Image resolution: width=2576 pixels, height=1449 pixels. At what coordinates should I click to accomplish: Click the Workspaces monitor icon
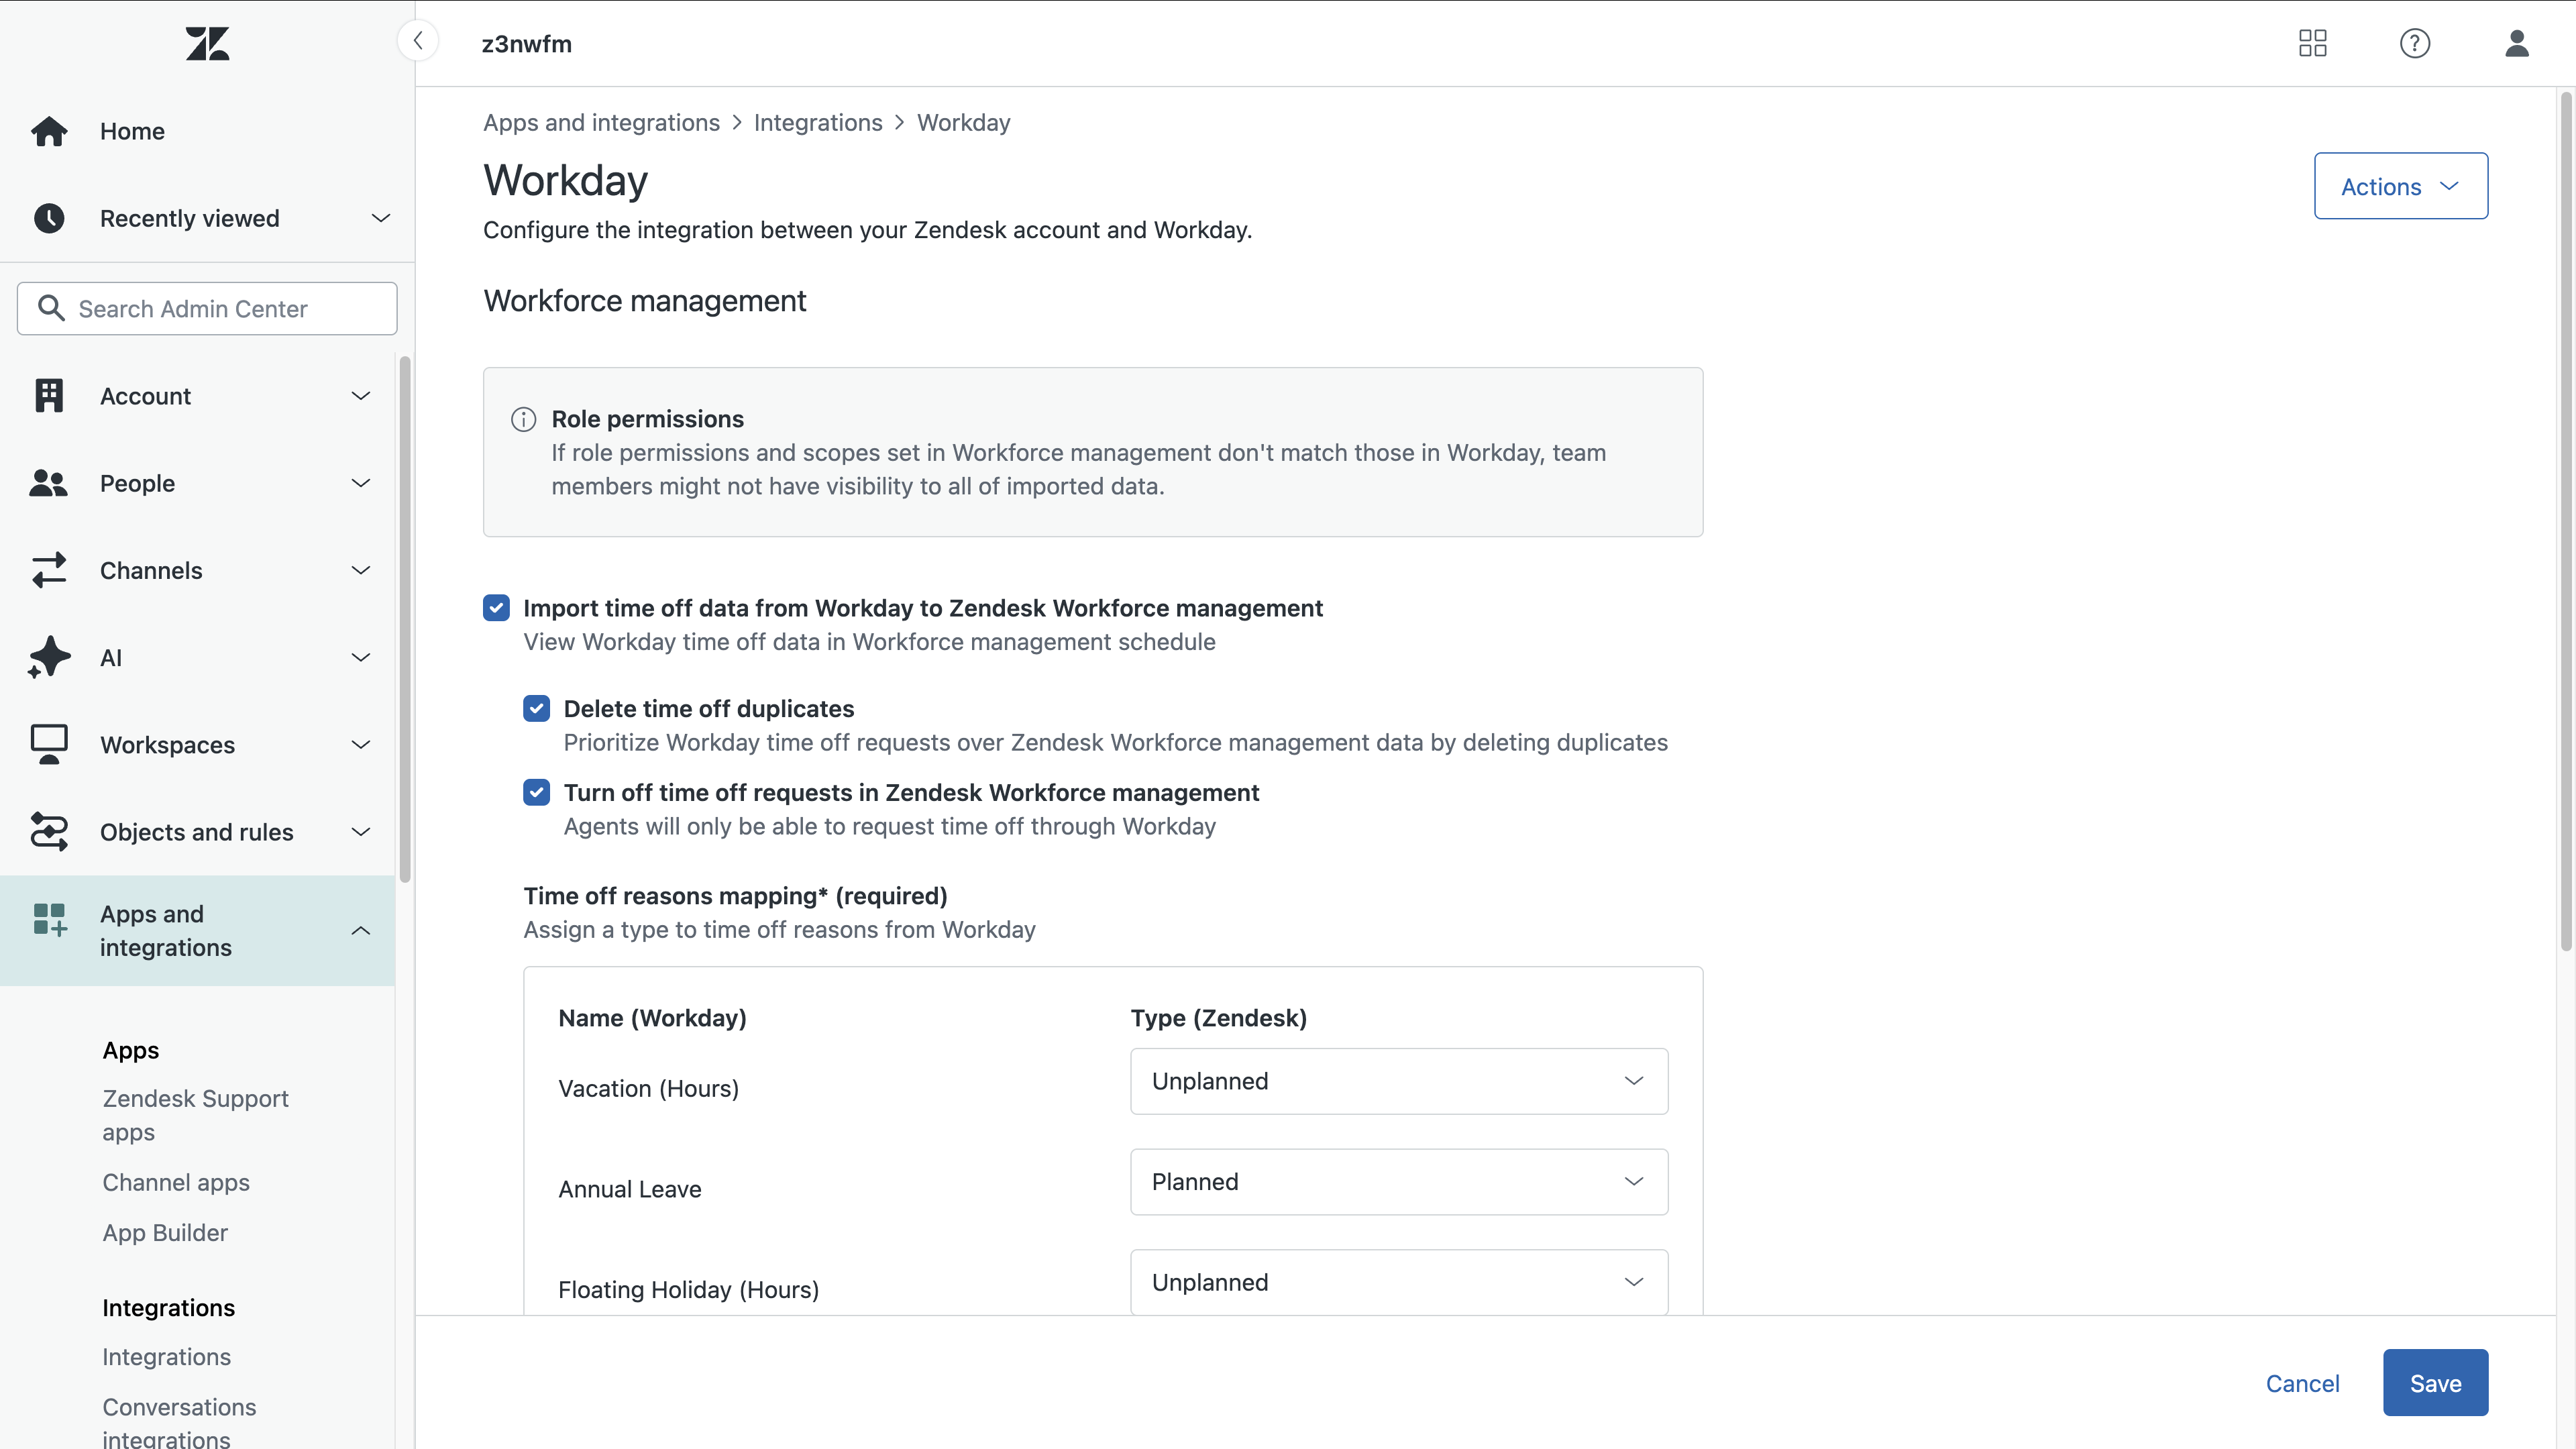[49, 744]
